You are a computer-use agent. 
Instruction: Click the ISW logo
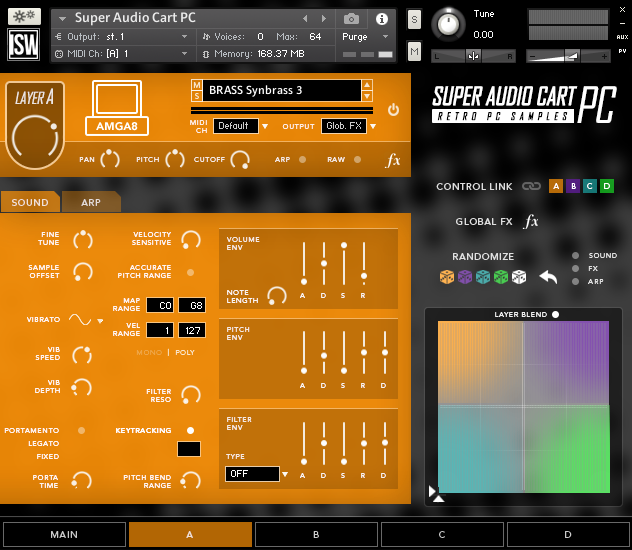[24, 44]
